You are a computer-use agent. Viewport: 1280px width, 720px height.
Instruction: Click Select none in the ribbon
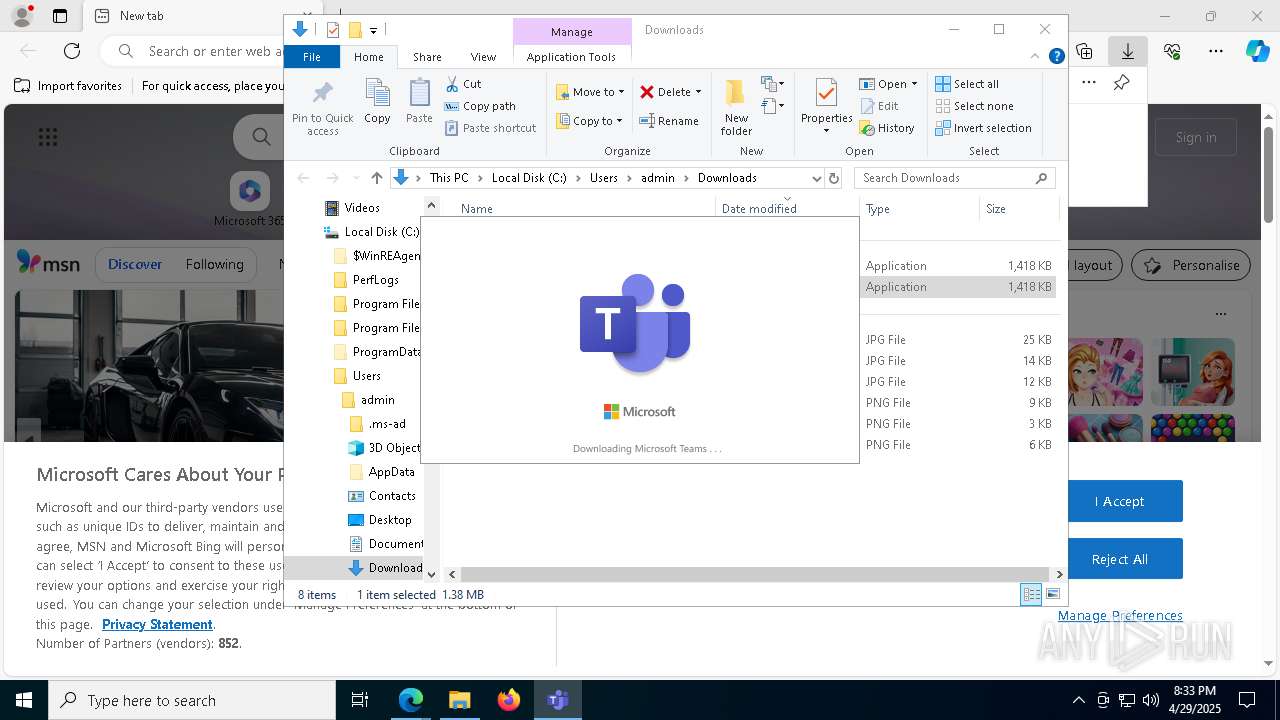coord(975,106)
